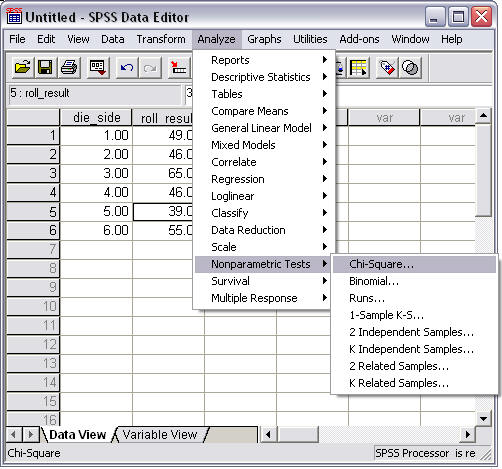This screenshot has height=469, width=502.
Task: Select Nonparametric Tests menu entry
Action: pyautogui.click(x=264, y=264)
